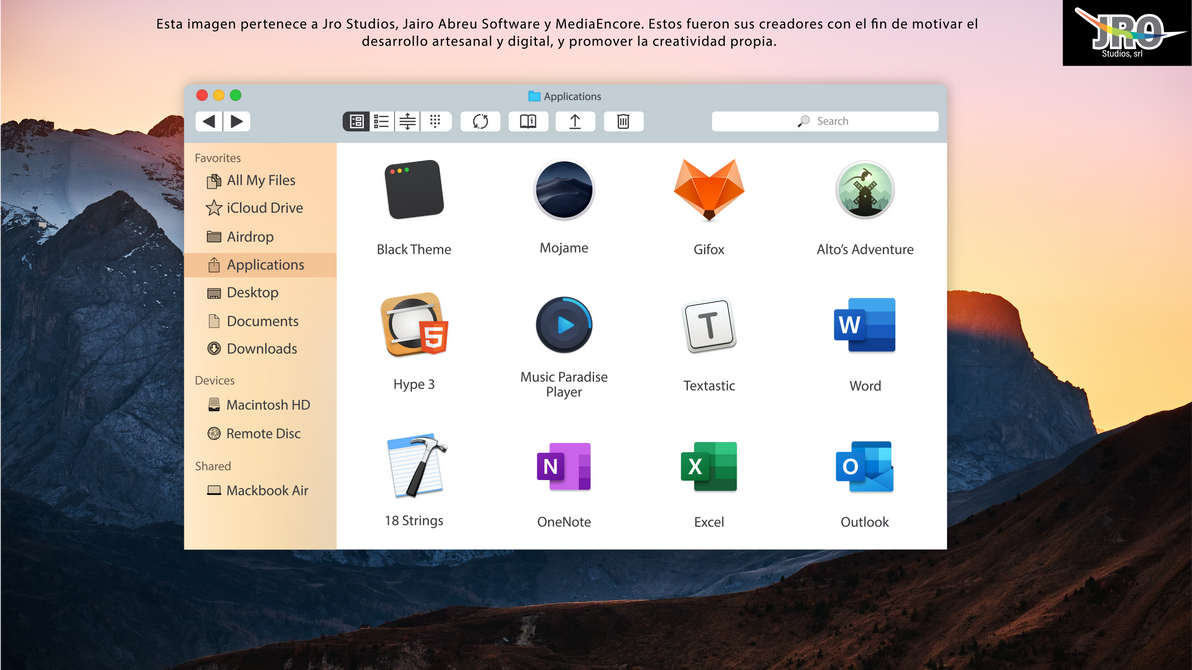Click the "Mojame" label text
The height and width of the screenshot is (670, 1192).
click(563, 248)
